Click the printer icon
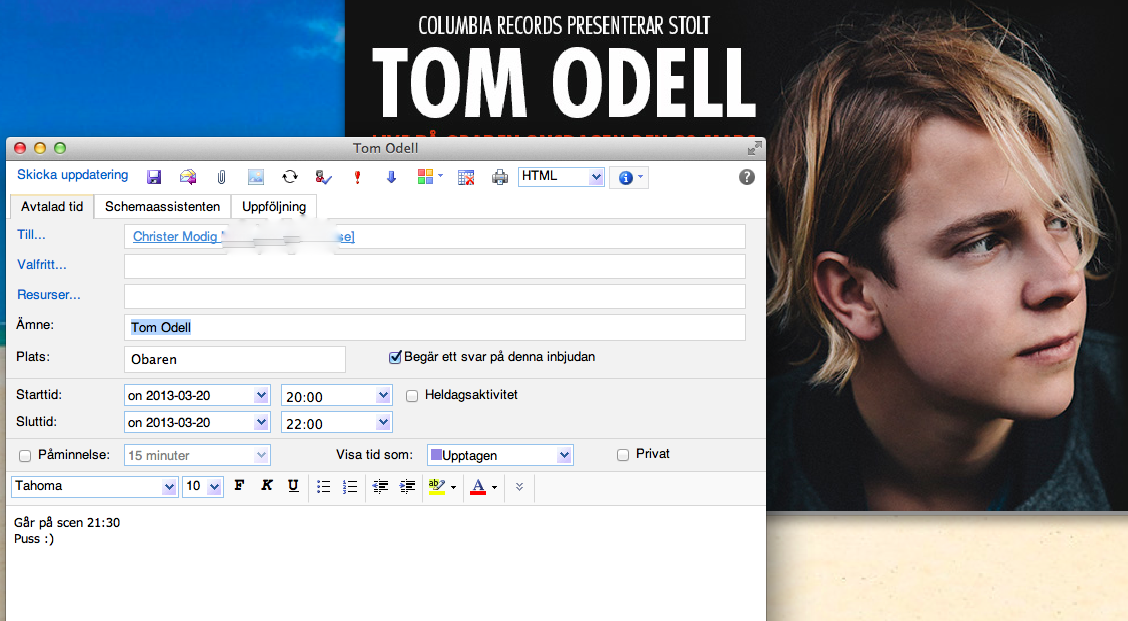 [499, 177]
